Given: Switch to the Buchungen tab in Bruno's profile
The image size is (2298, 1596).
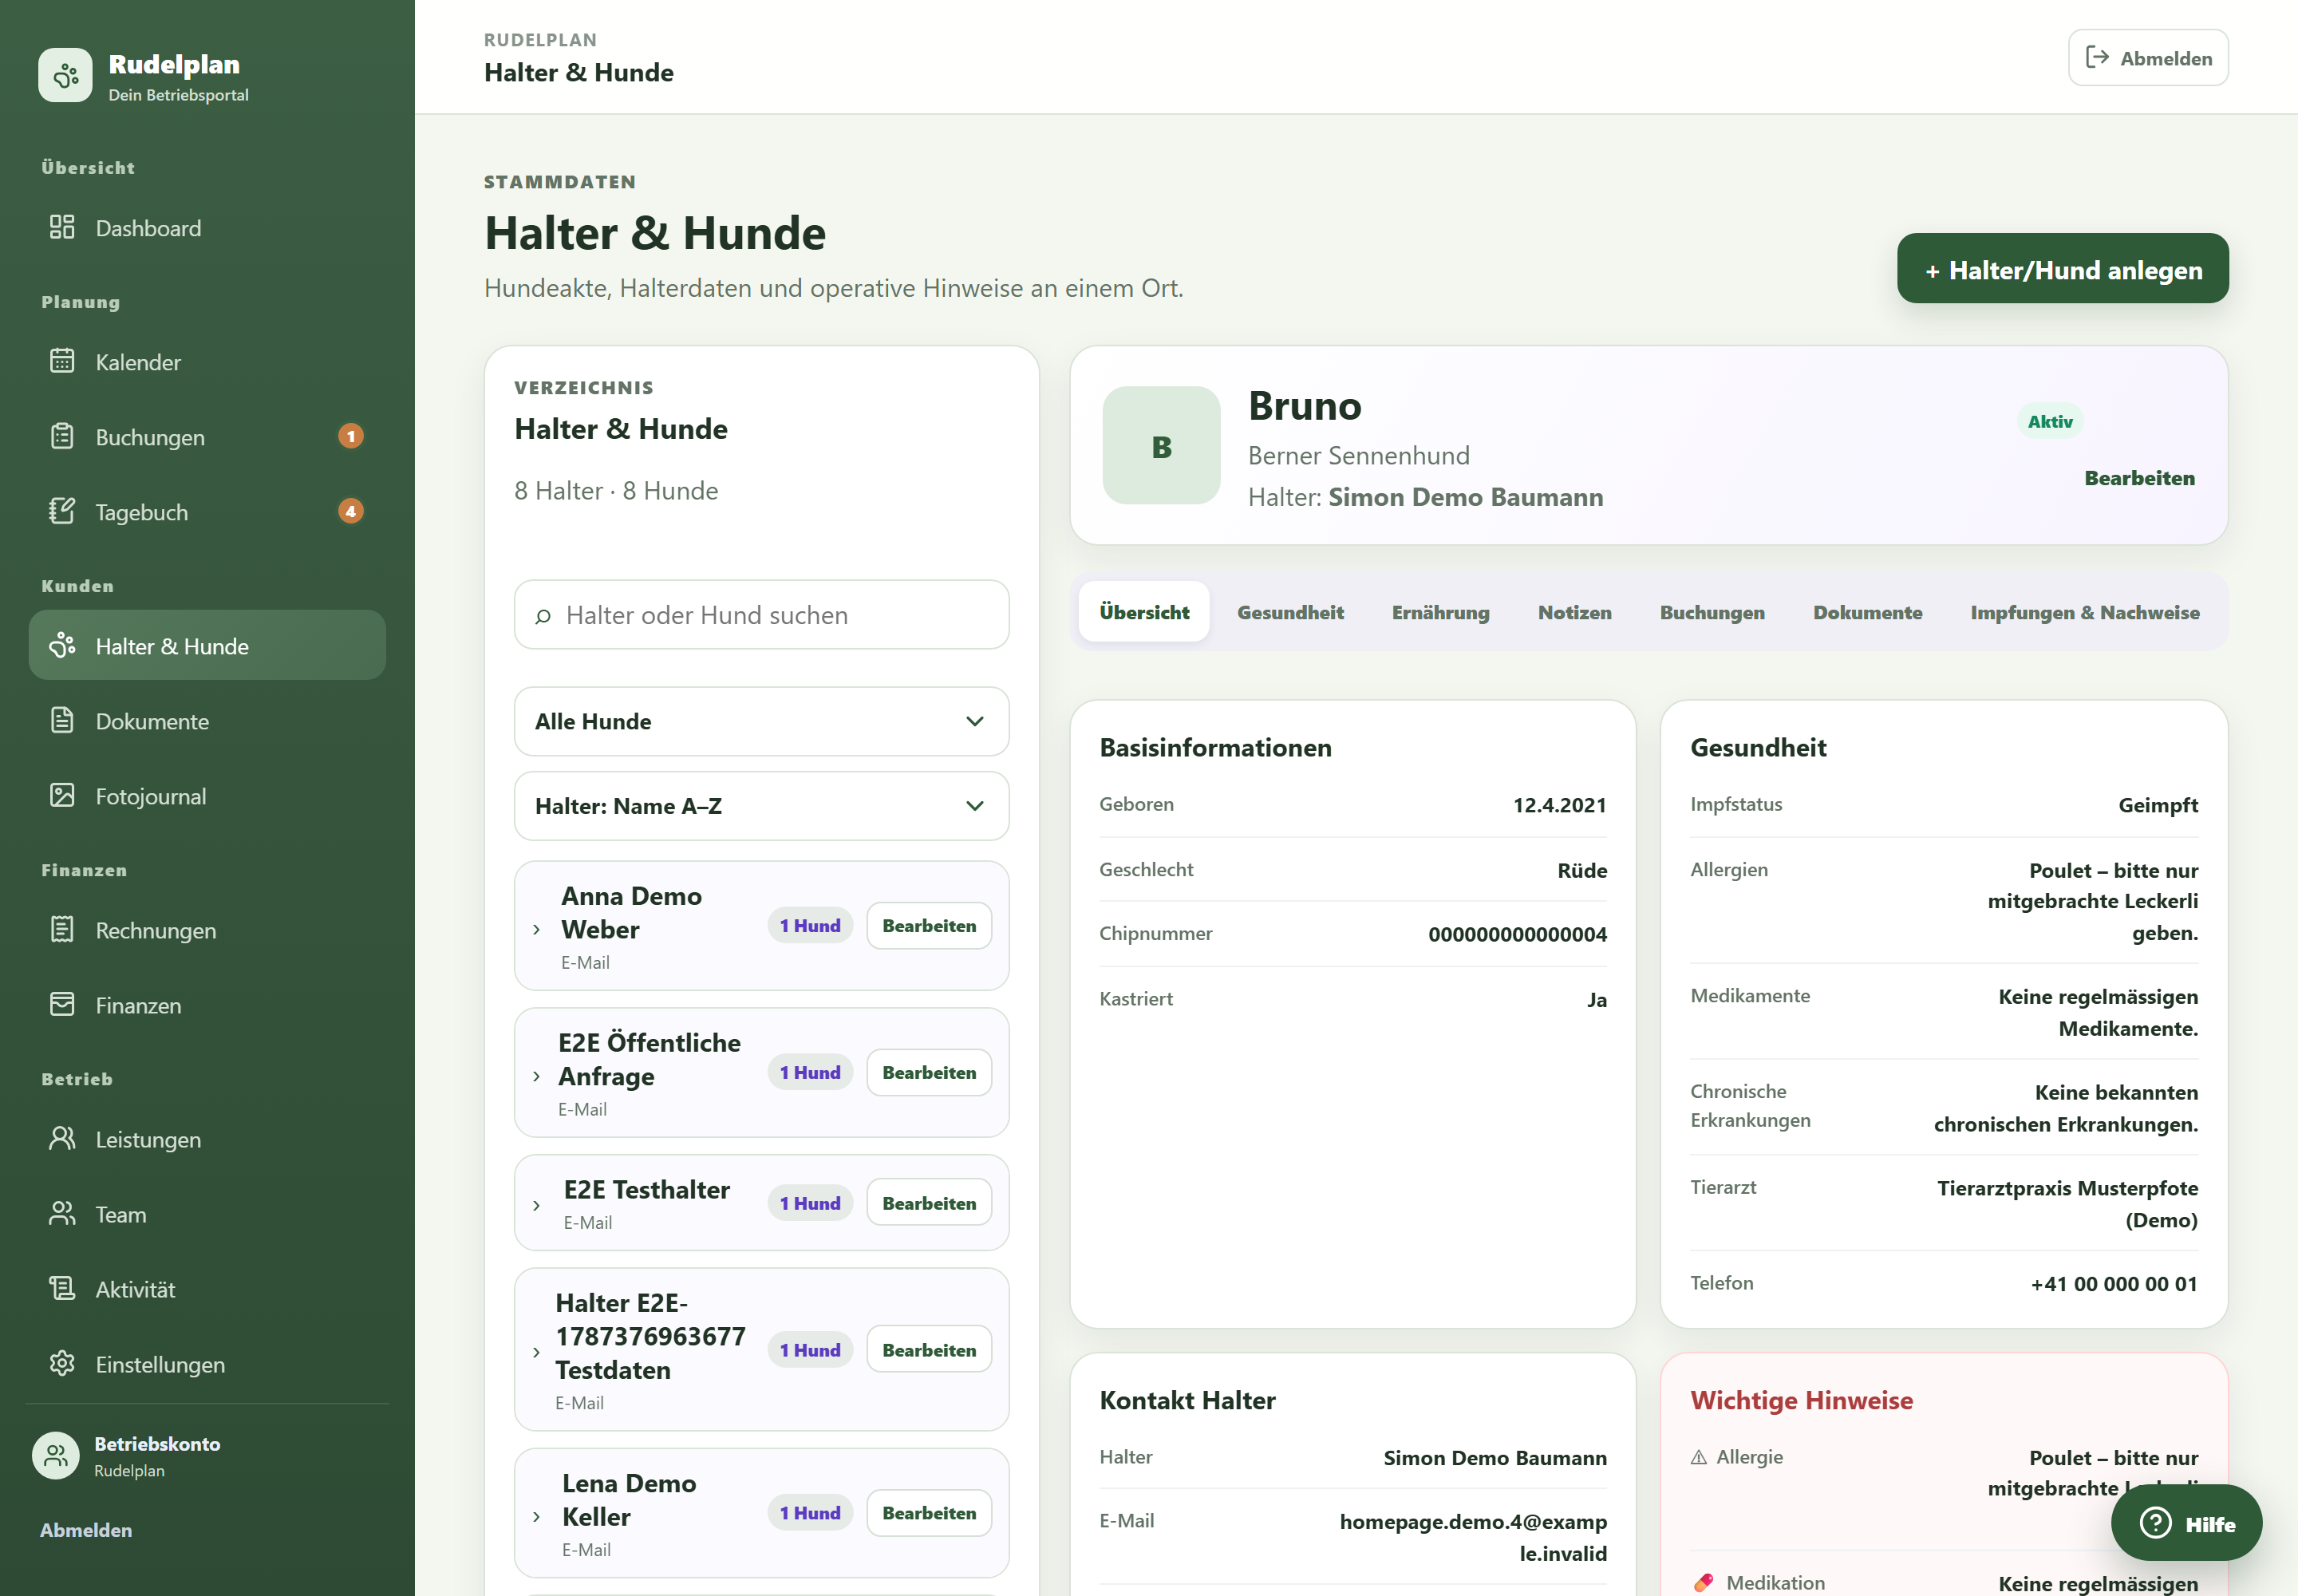Looking at the screenshot, I should click(x=1712, y=612).
